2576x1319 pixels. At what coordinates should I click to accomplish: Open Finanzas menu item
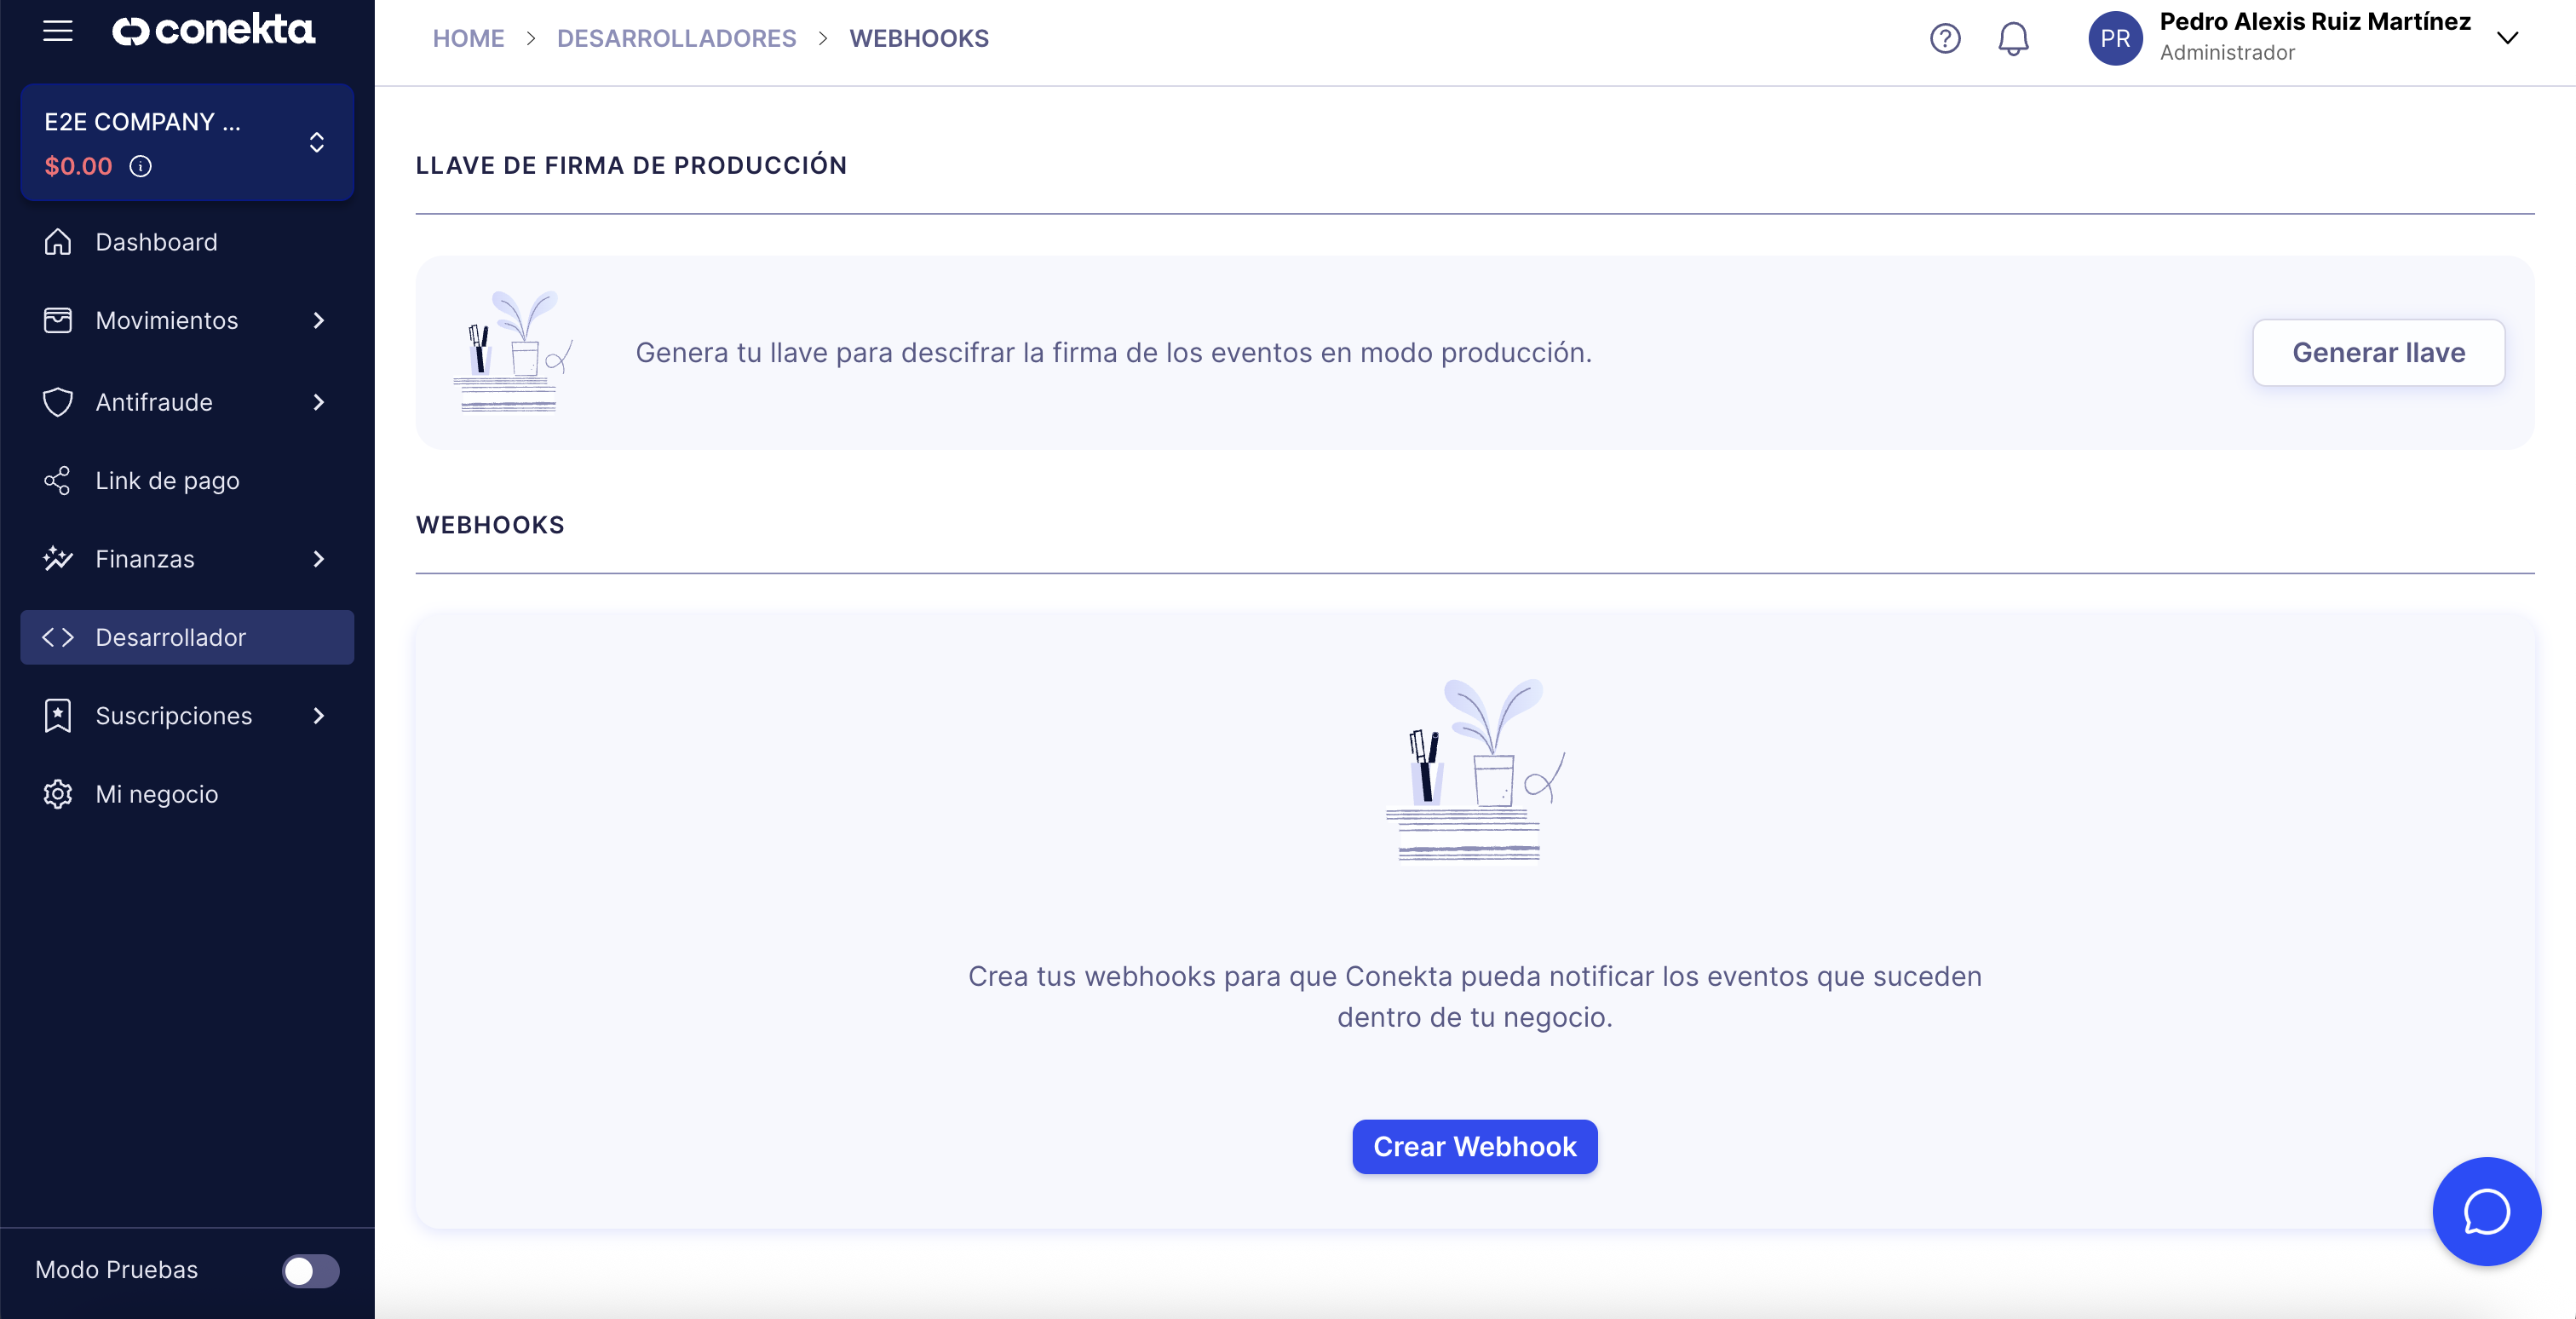pos(187,558)
